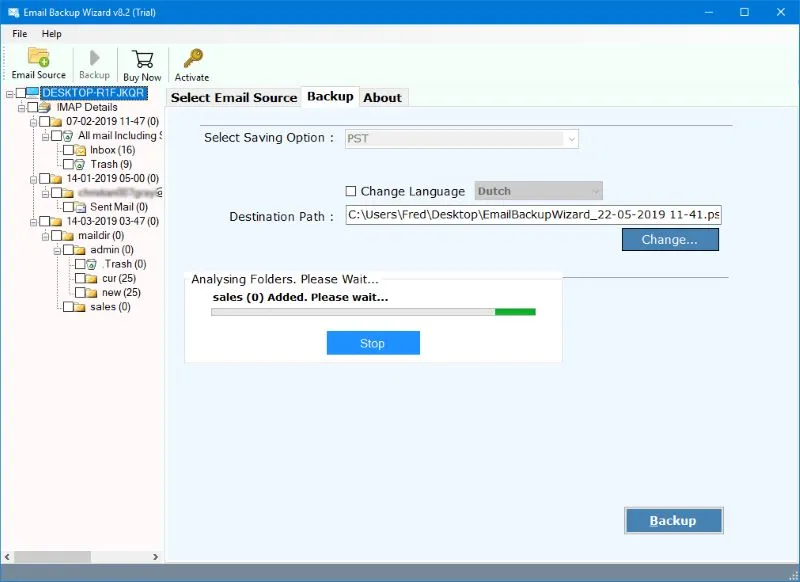The width and height of the screenshot is (800, 582).
Task: Tick the DESKTOP-R1FJKQR root checkbox
Action: point(20,93)
